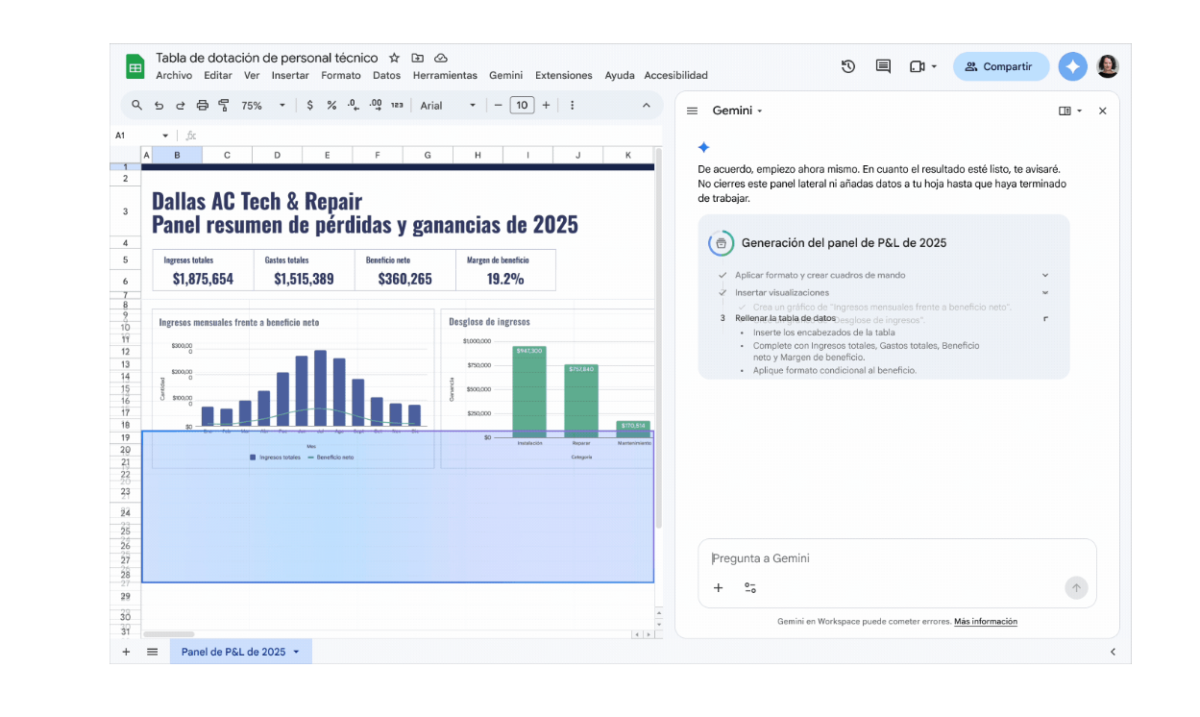Add a new sheet with plus button
1200x717 pixels.
click(x=126, y=652)
